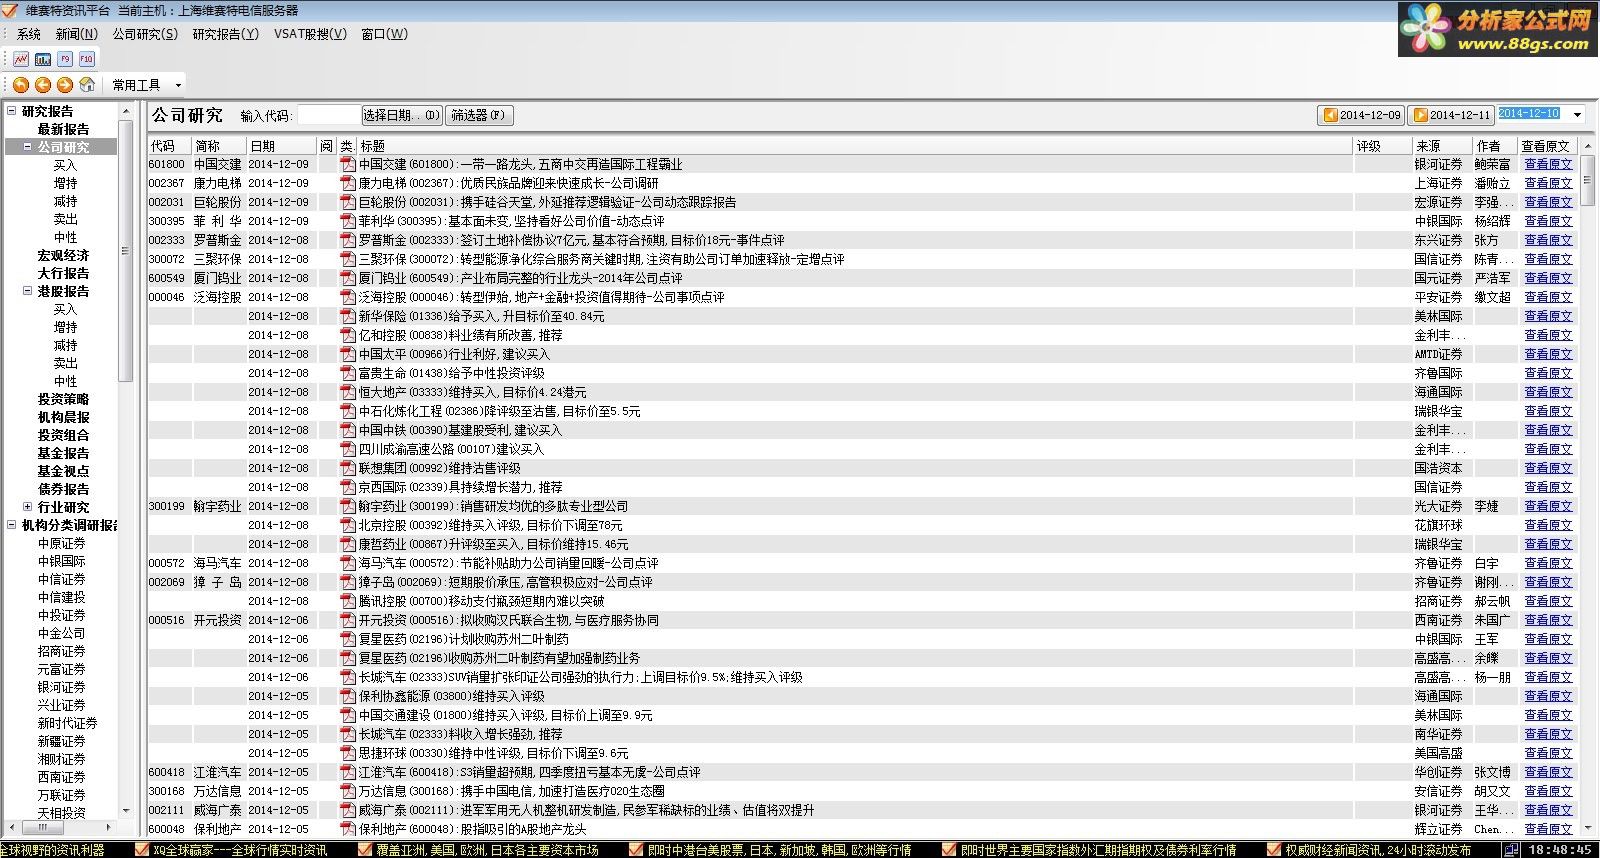Screen dimensions: 1600x858
Task: Click PDF icon for 保利地产(600048) report
Action: click(348, 829)
